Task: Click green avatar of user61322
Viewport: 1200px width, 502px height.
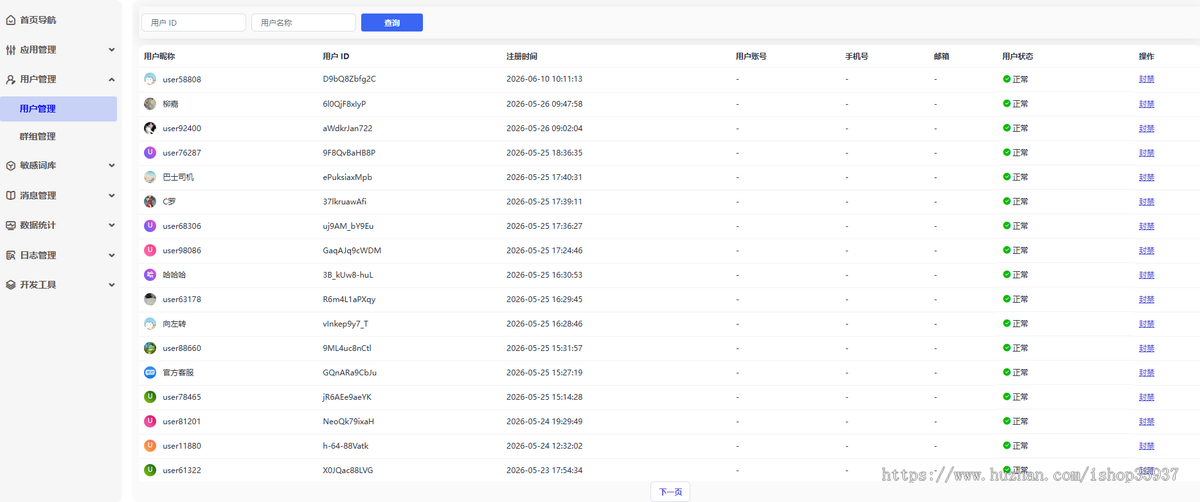Action: (x=150, y=470)
